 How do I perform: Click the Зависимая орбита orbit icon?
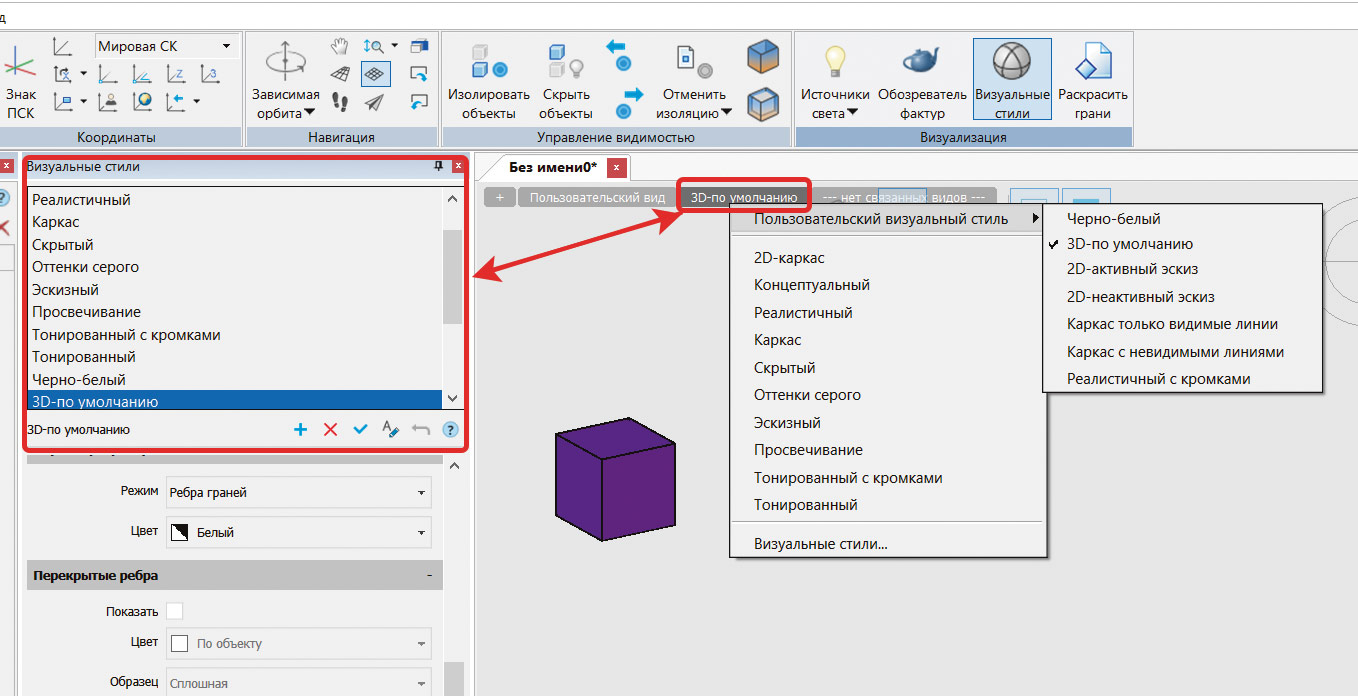click(286, 60)
